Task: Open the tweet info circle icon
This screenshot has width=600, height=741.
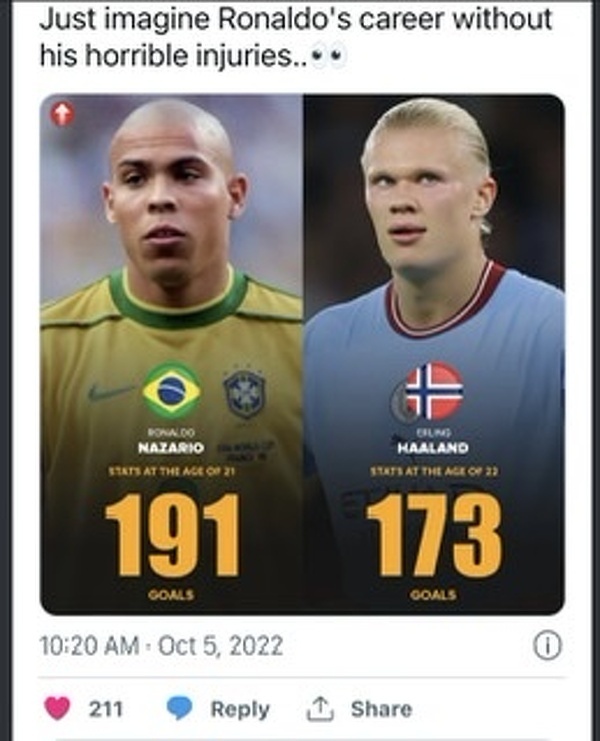Action: click(545, 646)
